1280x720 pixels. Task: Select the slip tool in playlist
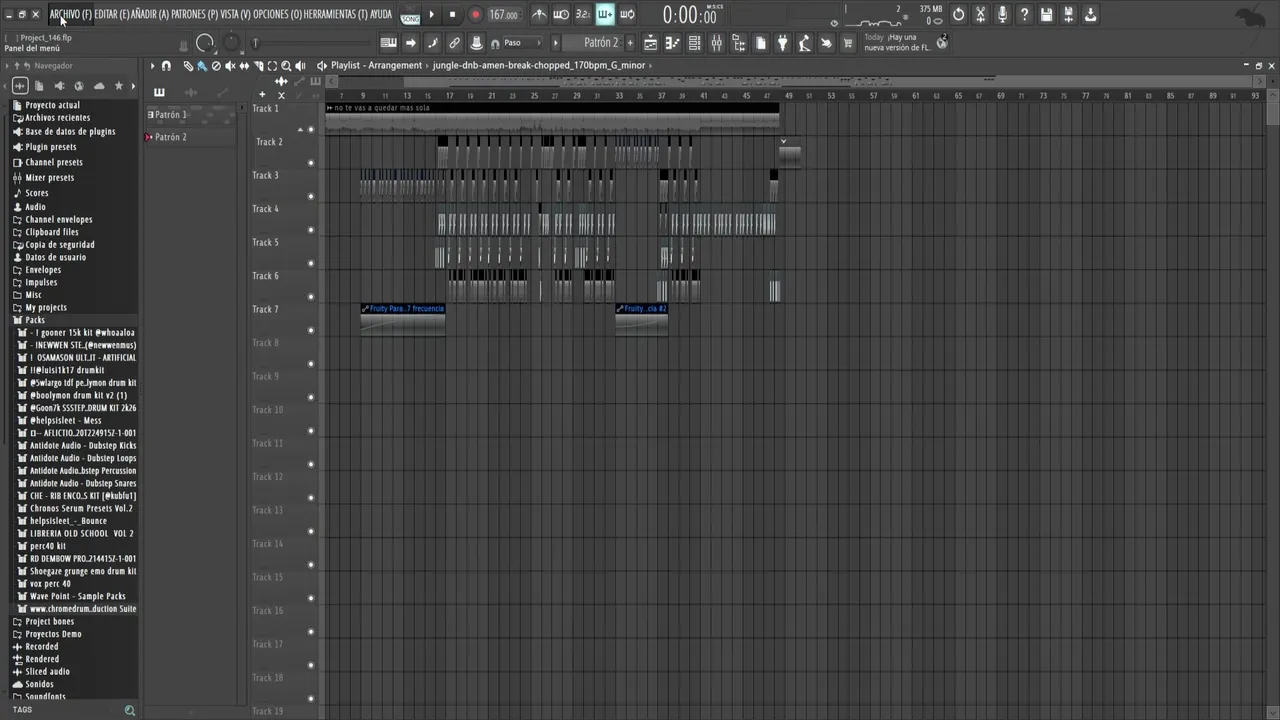[243, 66]
